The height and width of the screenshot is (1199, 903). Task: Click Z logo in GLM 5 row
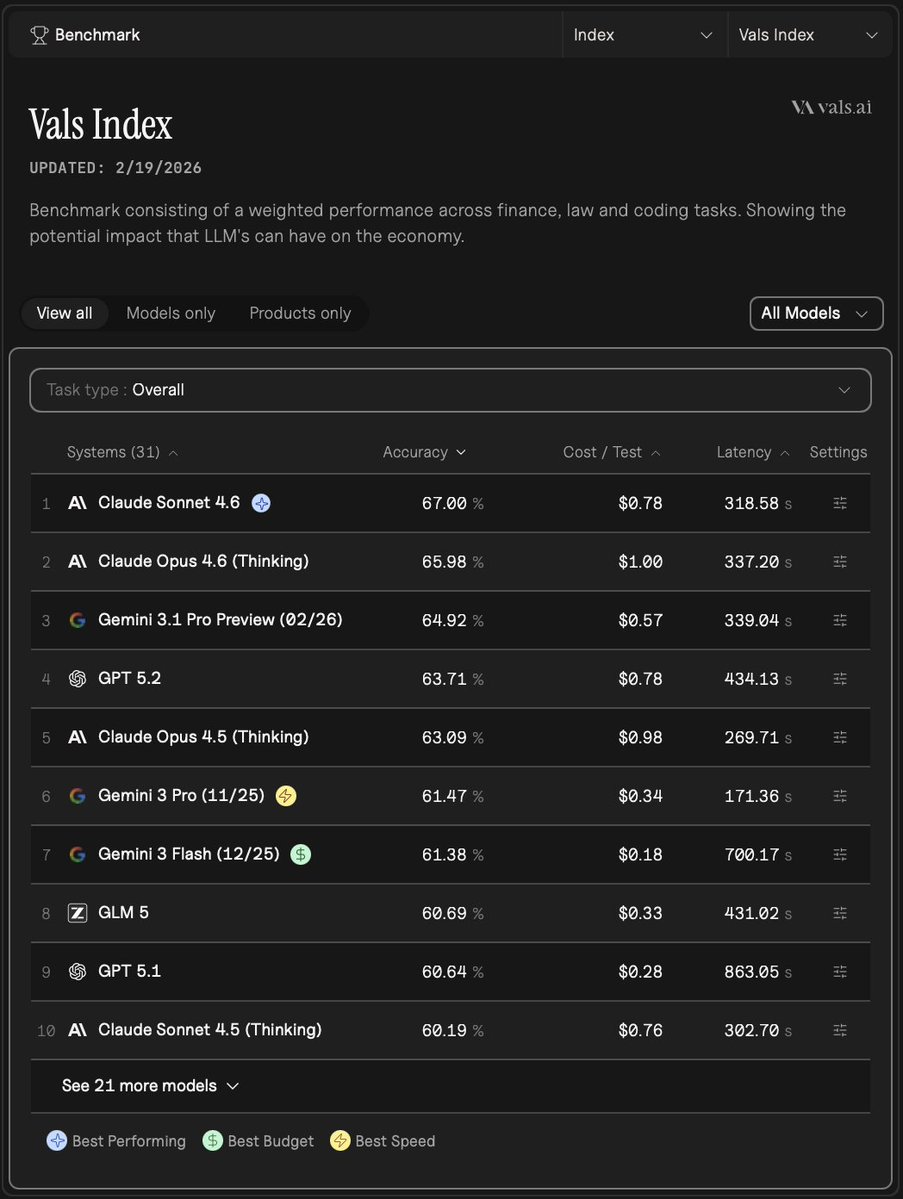tap(77, 913)
